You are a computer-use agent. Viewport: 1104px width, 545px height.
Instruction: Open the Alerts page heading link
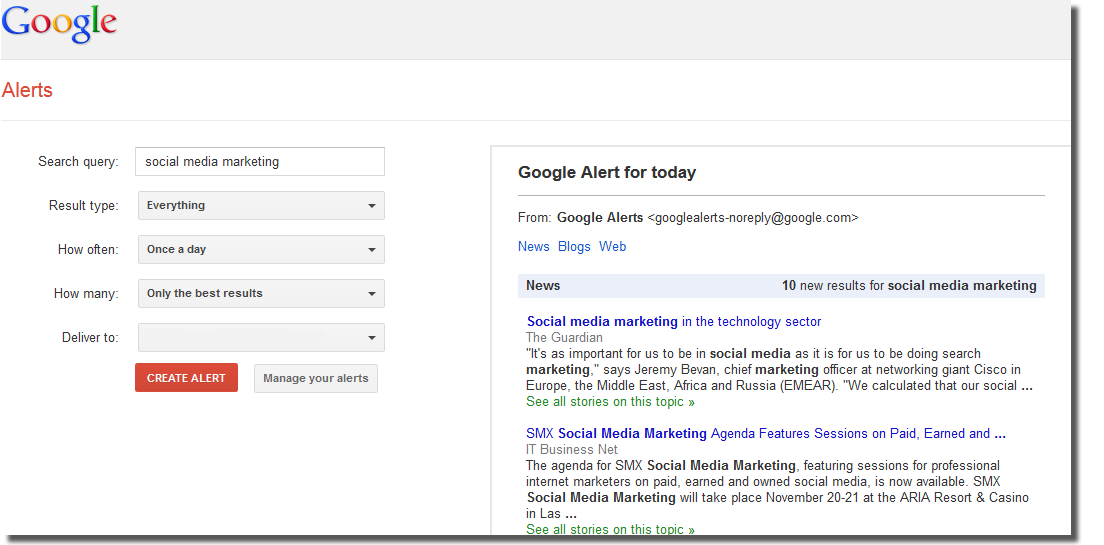pos(27,90)
